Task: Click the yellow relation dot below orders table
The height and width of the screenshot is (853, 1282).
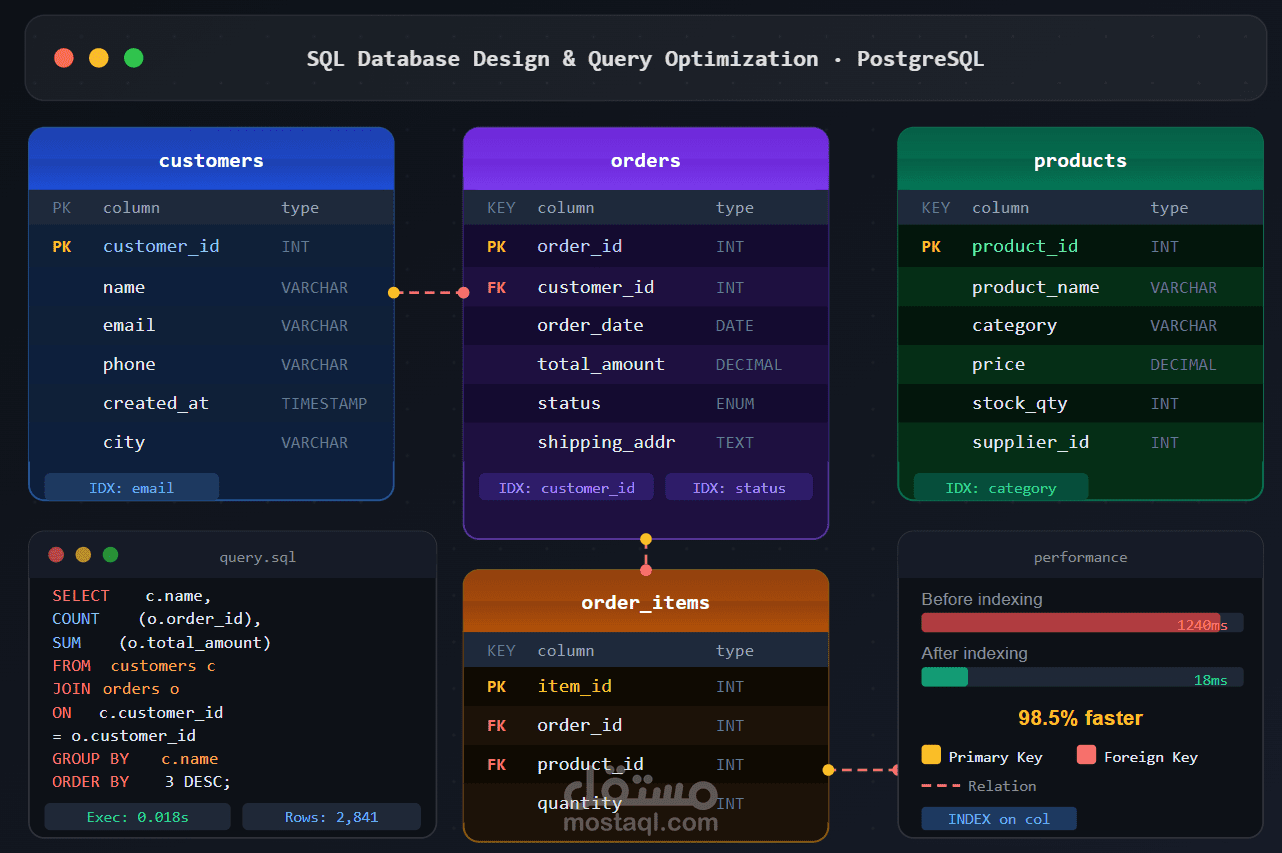Action: (646, 540)
